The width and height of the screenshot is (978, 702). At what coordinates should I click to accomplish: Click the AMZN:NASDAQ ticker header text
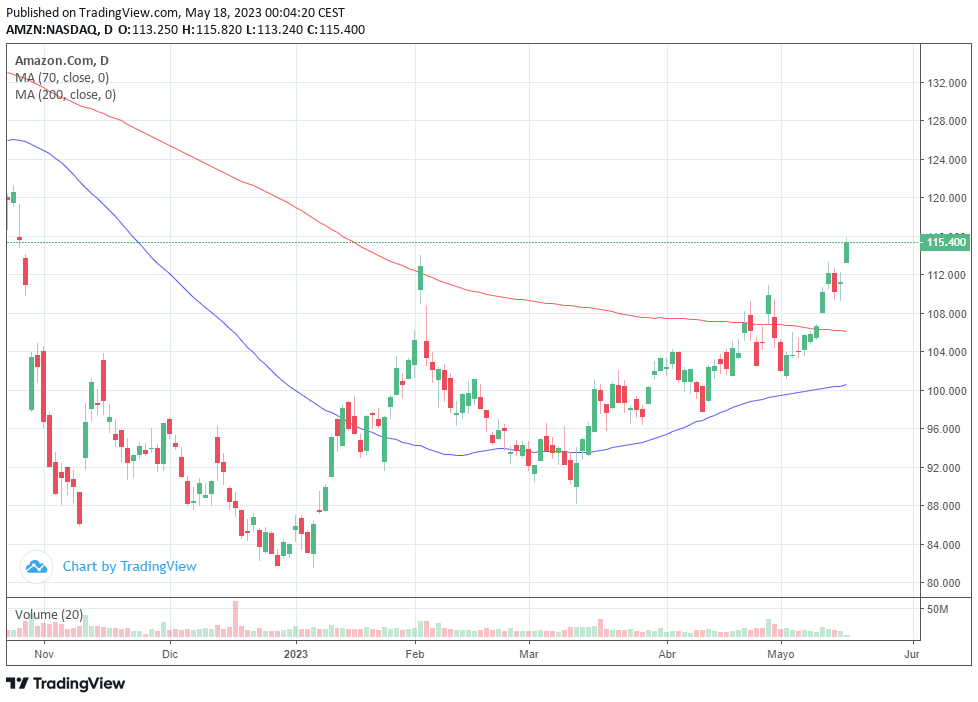click(x=51, y=29)
